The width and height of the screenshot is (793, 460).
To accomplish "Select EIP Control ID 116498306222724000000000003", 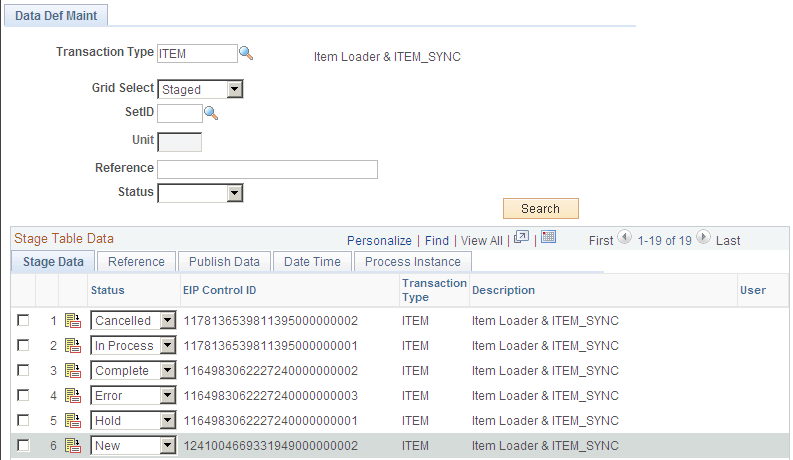I will (271, 395).
